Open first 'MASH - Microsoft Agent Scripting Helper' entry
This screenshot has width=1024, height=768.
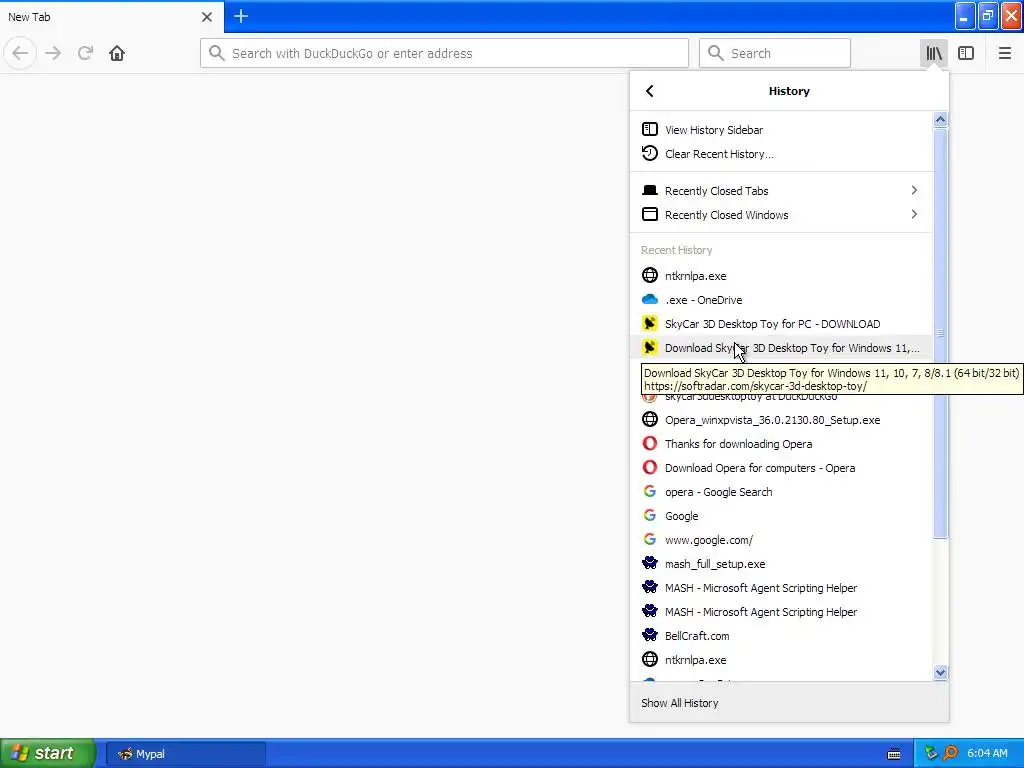[x=781, y=588]
